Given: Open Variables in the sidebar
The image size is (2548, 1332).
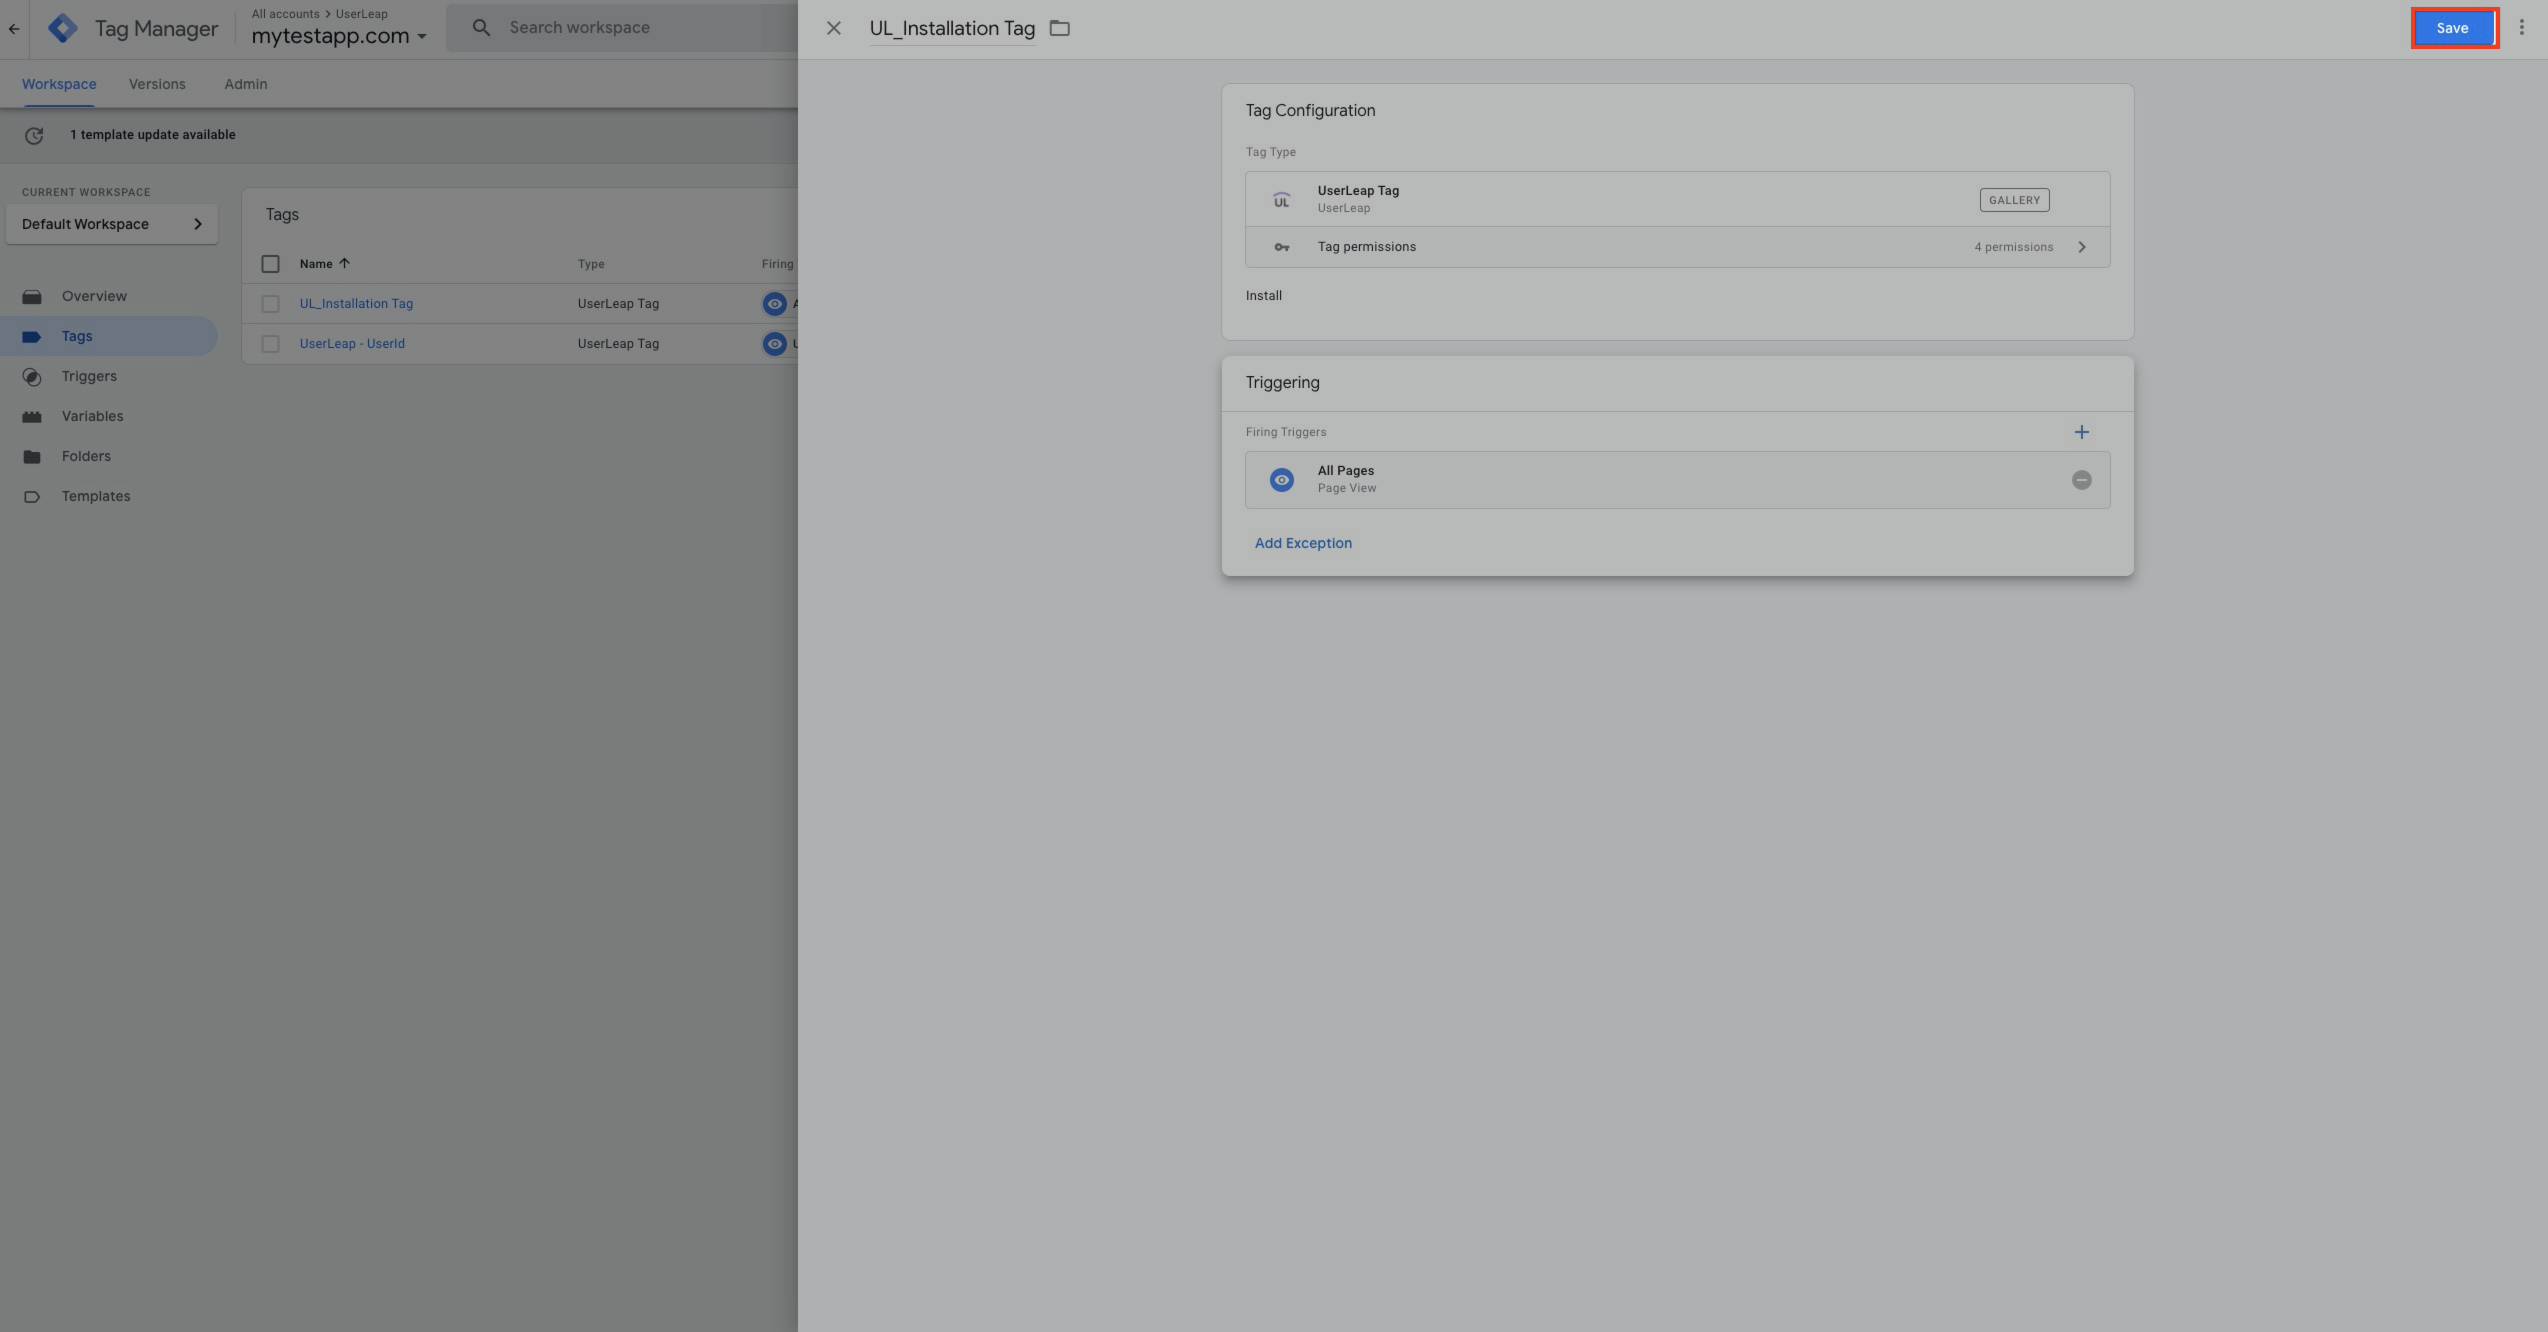Looking at the screenshot, I should point(109,416).
